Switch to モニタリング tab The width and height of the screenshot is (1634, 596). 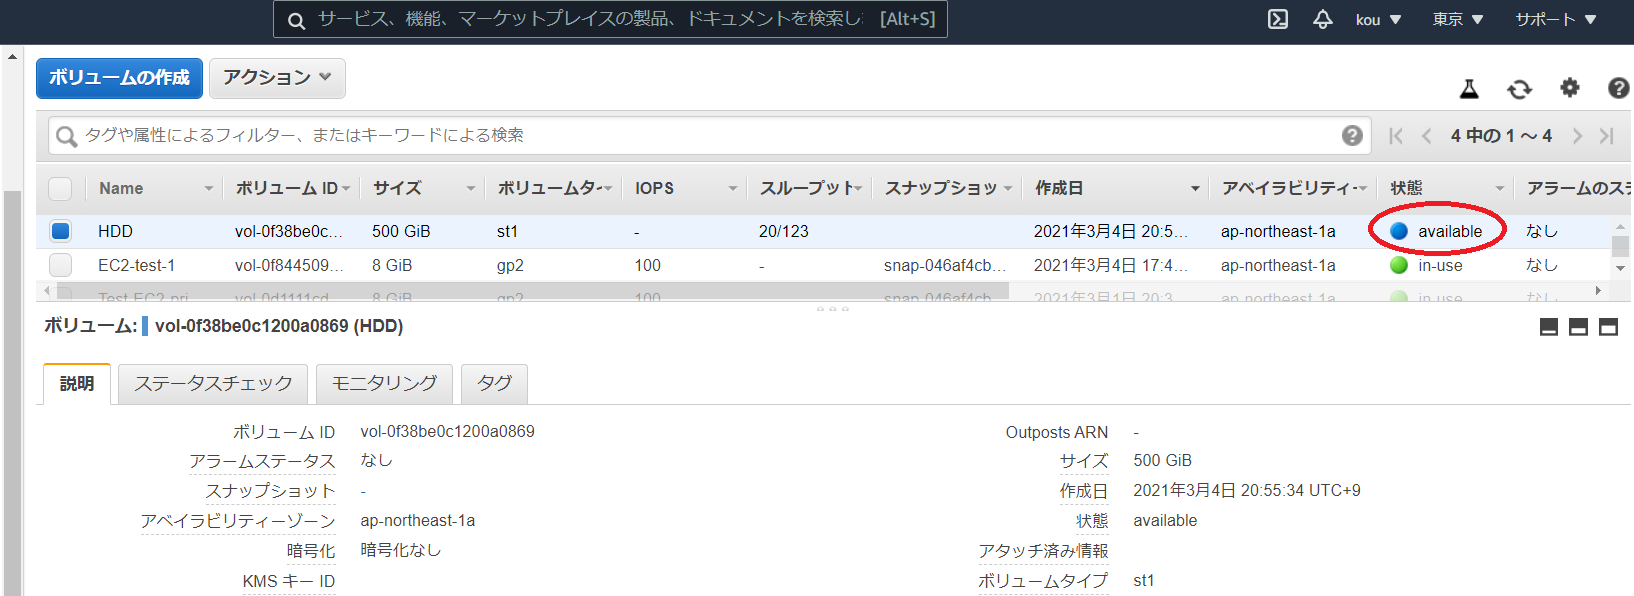tap(384, 384)
